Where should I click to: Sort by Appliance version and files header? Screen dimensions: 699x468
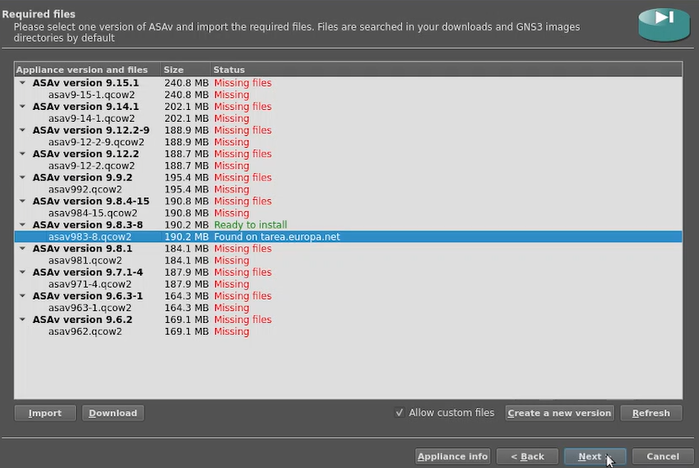(87, 70)
